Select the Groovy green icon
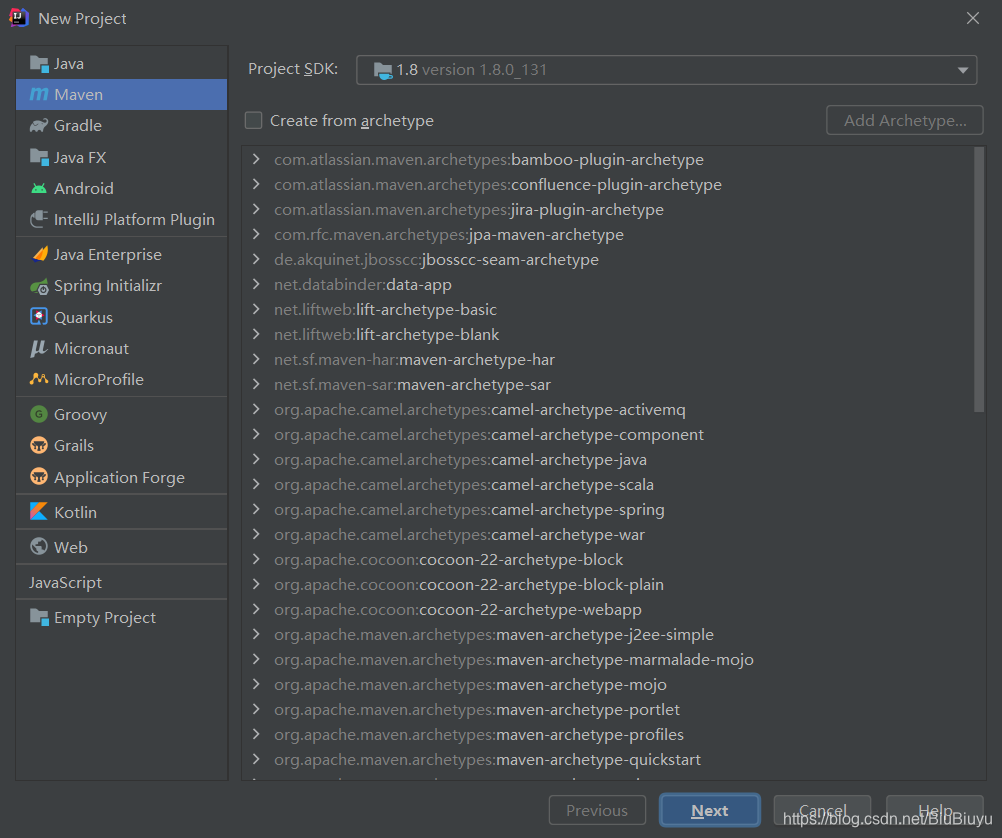 [39, 414]
